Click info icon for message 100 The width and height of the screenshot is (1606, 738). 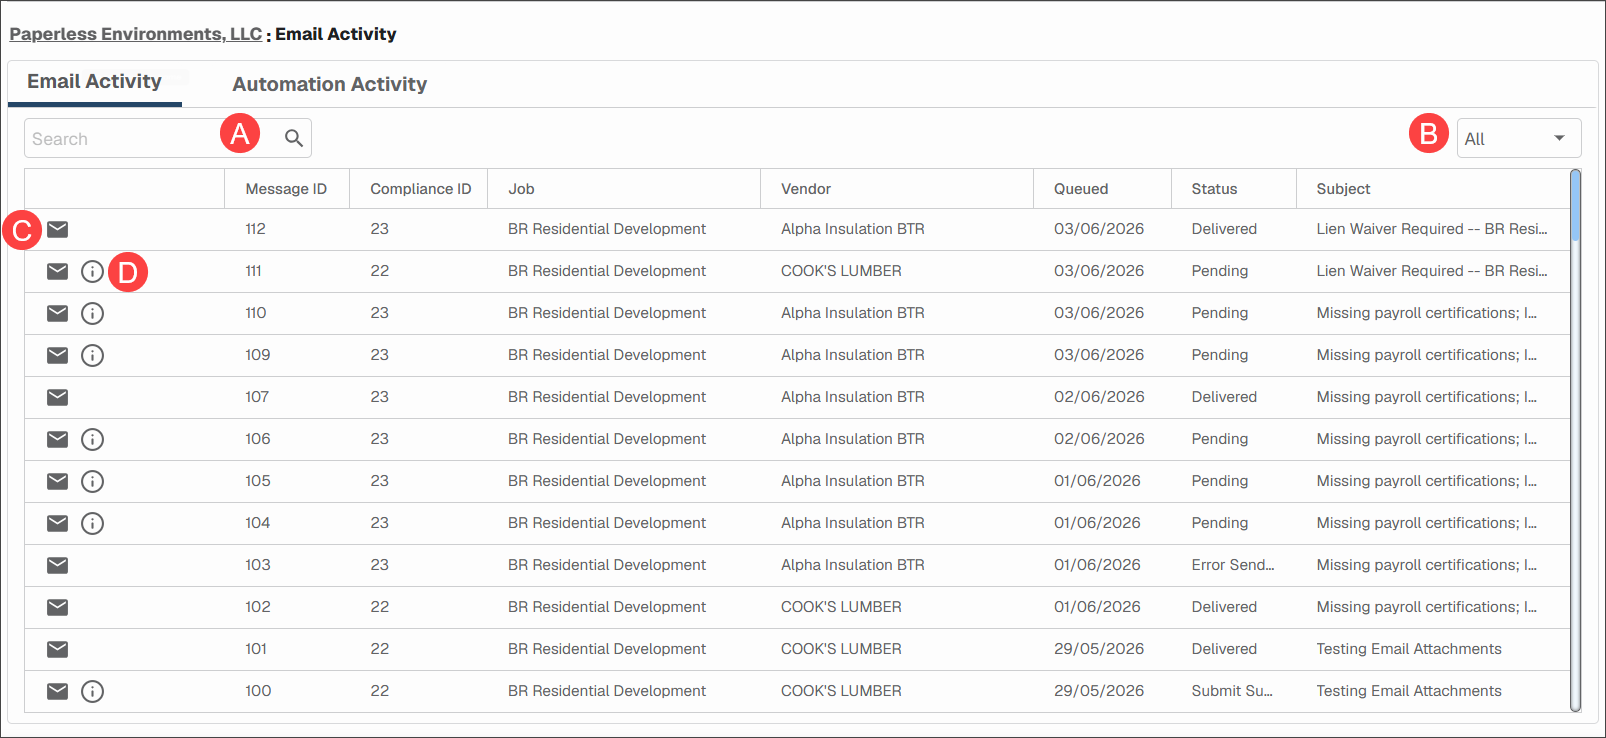point(92,691)
